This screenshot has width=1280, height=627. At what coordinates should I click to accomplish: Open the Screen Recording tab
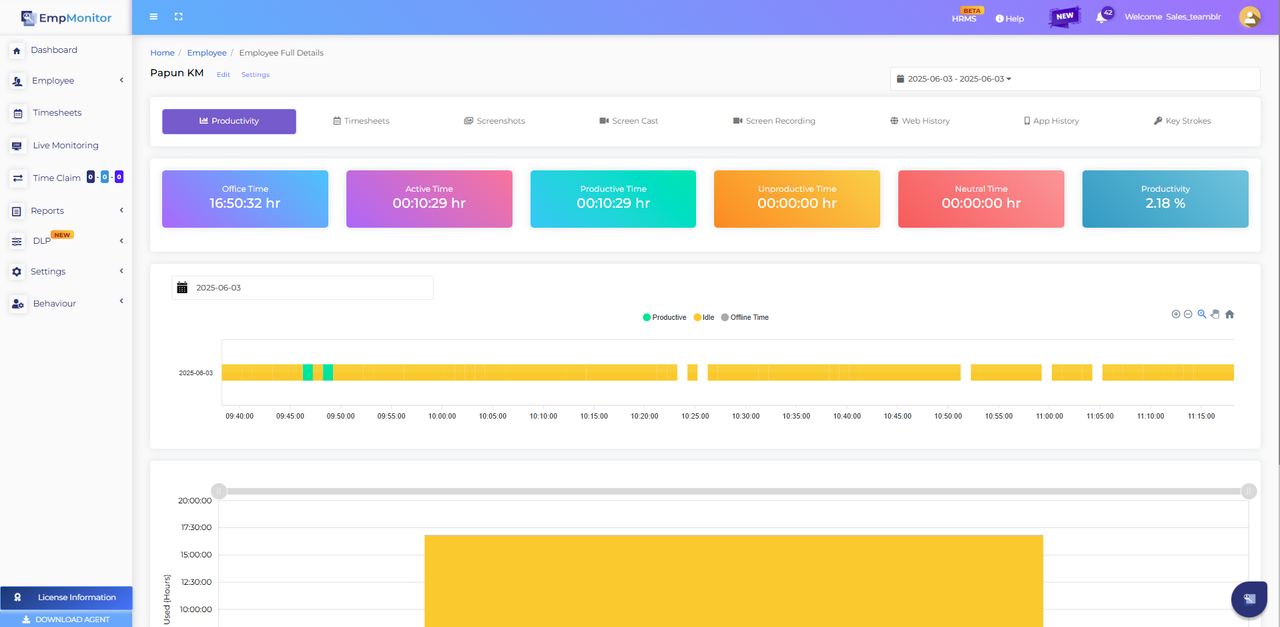pyautogui.click(x=774, y=121)
